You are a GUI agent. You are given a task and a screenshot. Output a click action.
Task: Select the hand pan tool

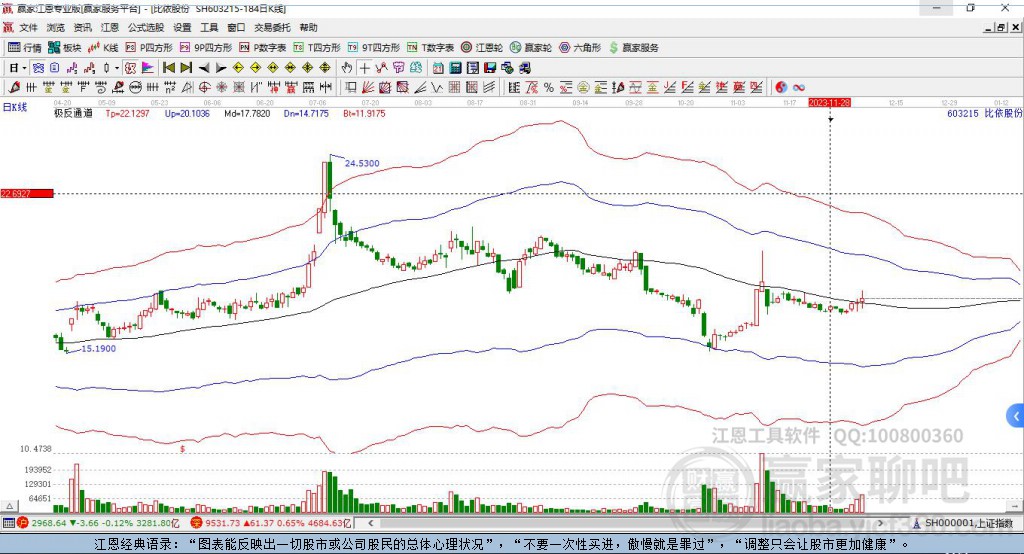(x=347, y=68)
